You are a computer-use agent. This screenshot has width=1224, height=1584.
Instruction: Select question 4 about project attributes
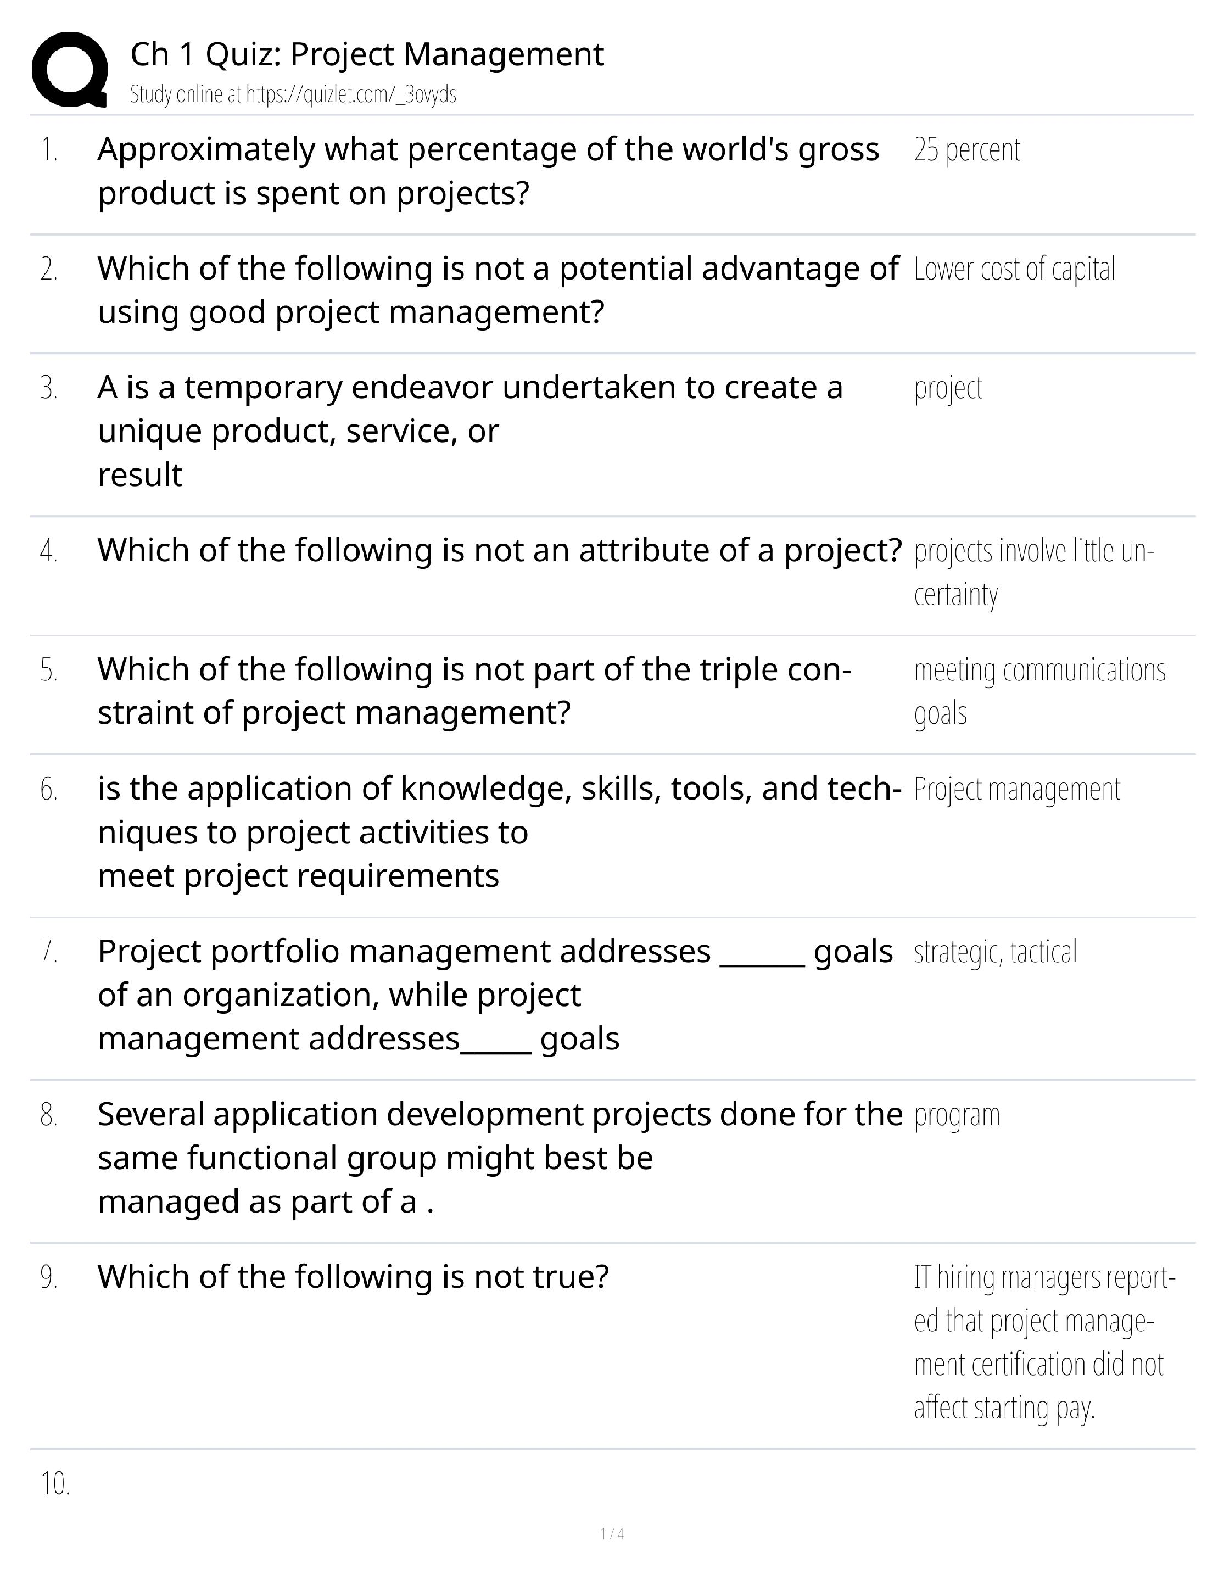point(500,550)
